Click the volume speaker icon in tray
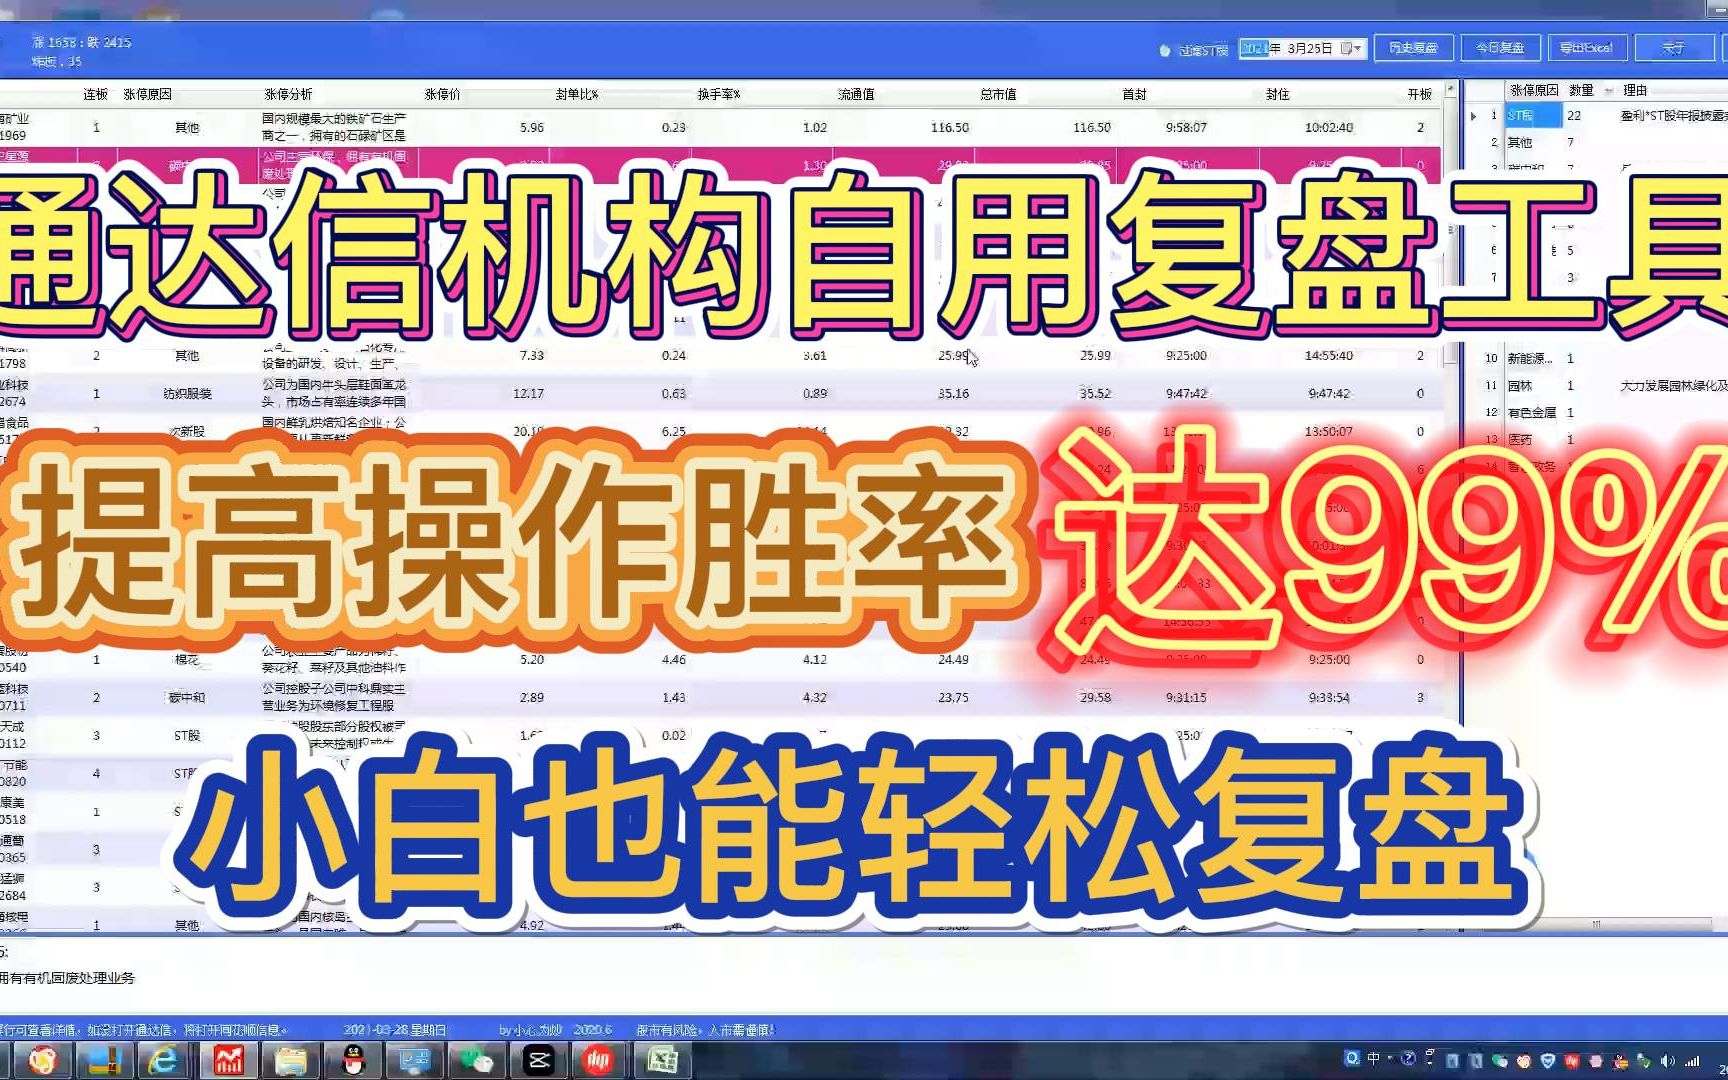This screenshot has height=1080, width=1728. click(1668, 1061)
